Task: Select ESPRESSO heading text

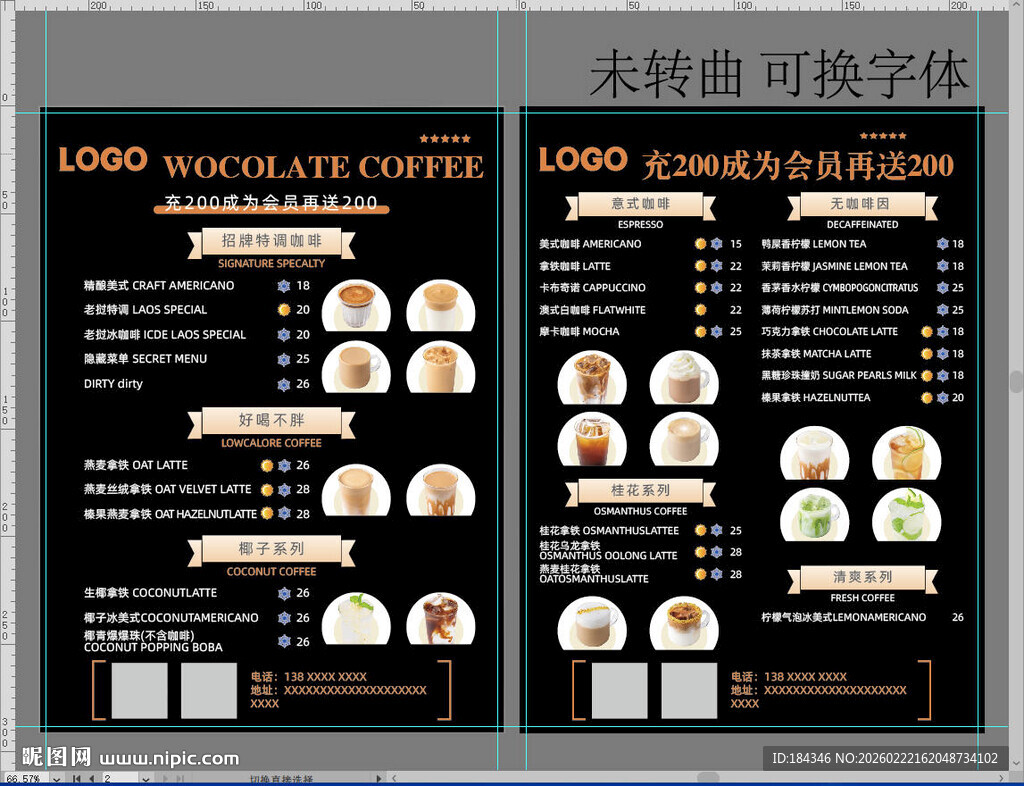Action: [641, 225]
